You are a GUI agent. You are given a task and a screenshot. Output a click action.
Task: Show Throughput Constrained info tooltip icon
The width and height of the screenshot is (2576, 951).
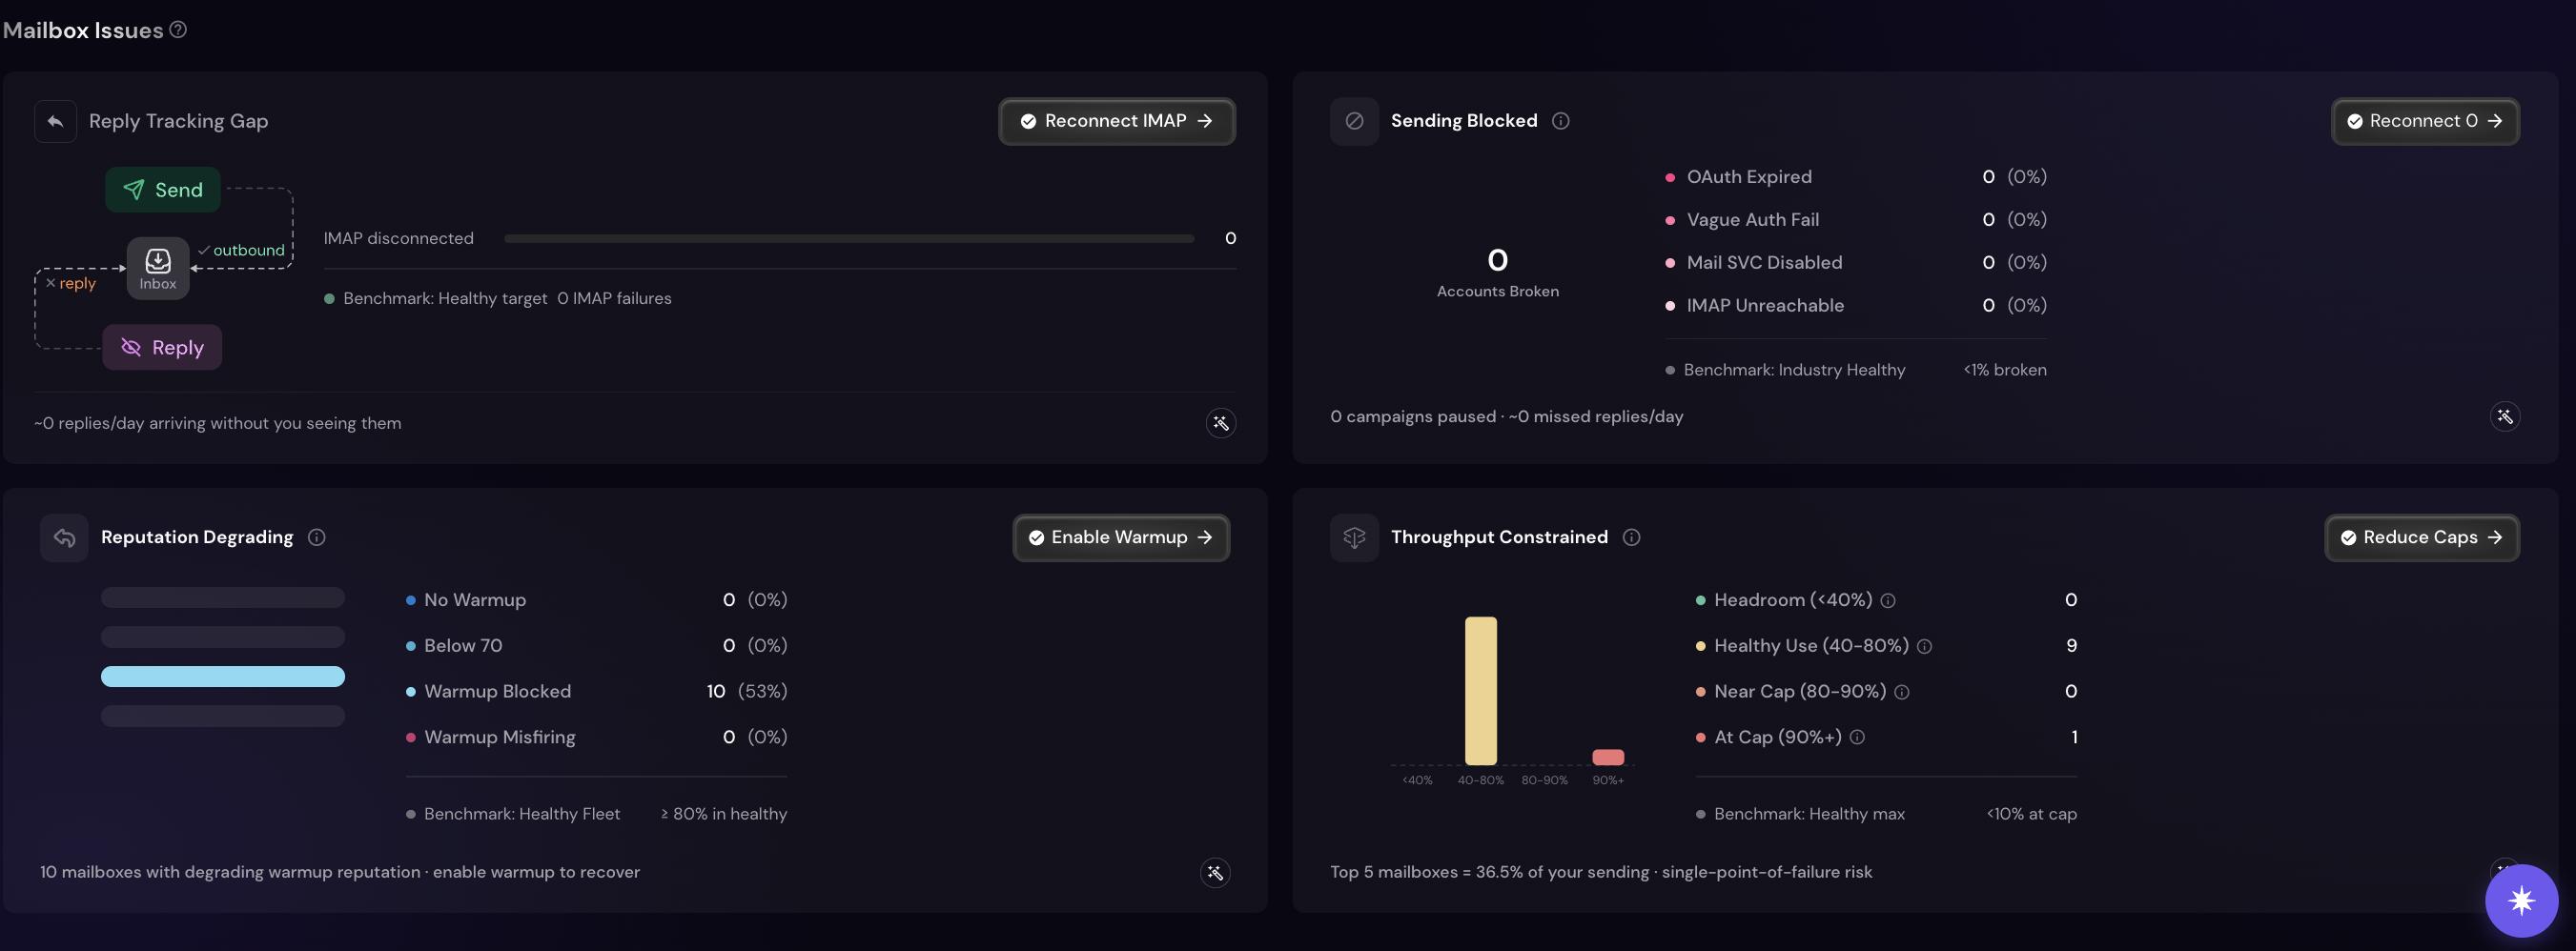click(1631, 537)
